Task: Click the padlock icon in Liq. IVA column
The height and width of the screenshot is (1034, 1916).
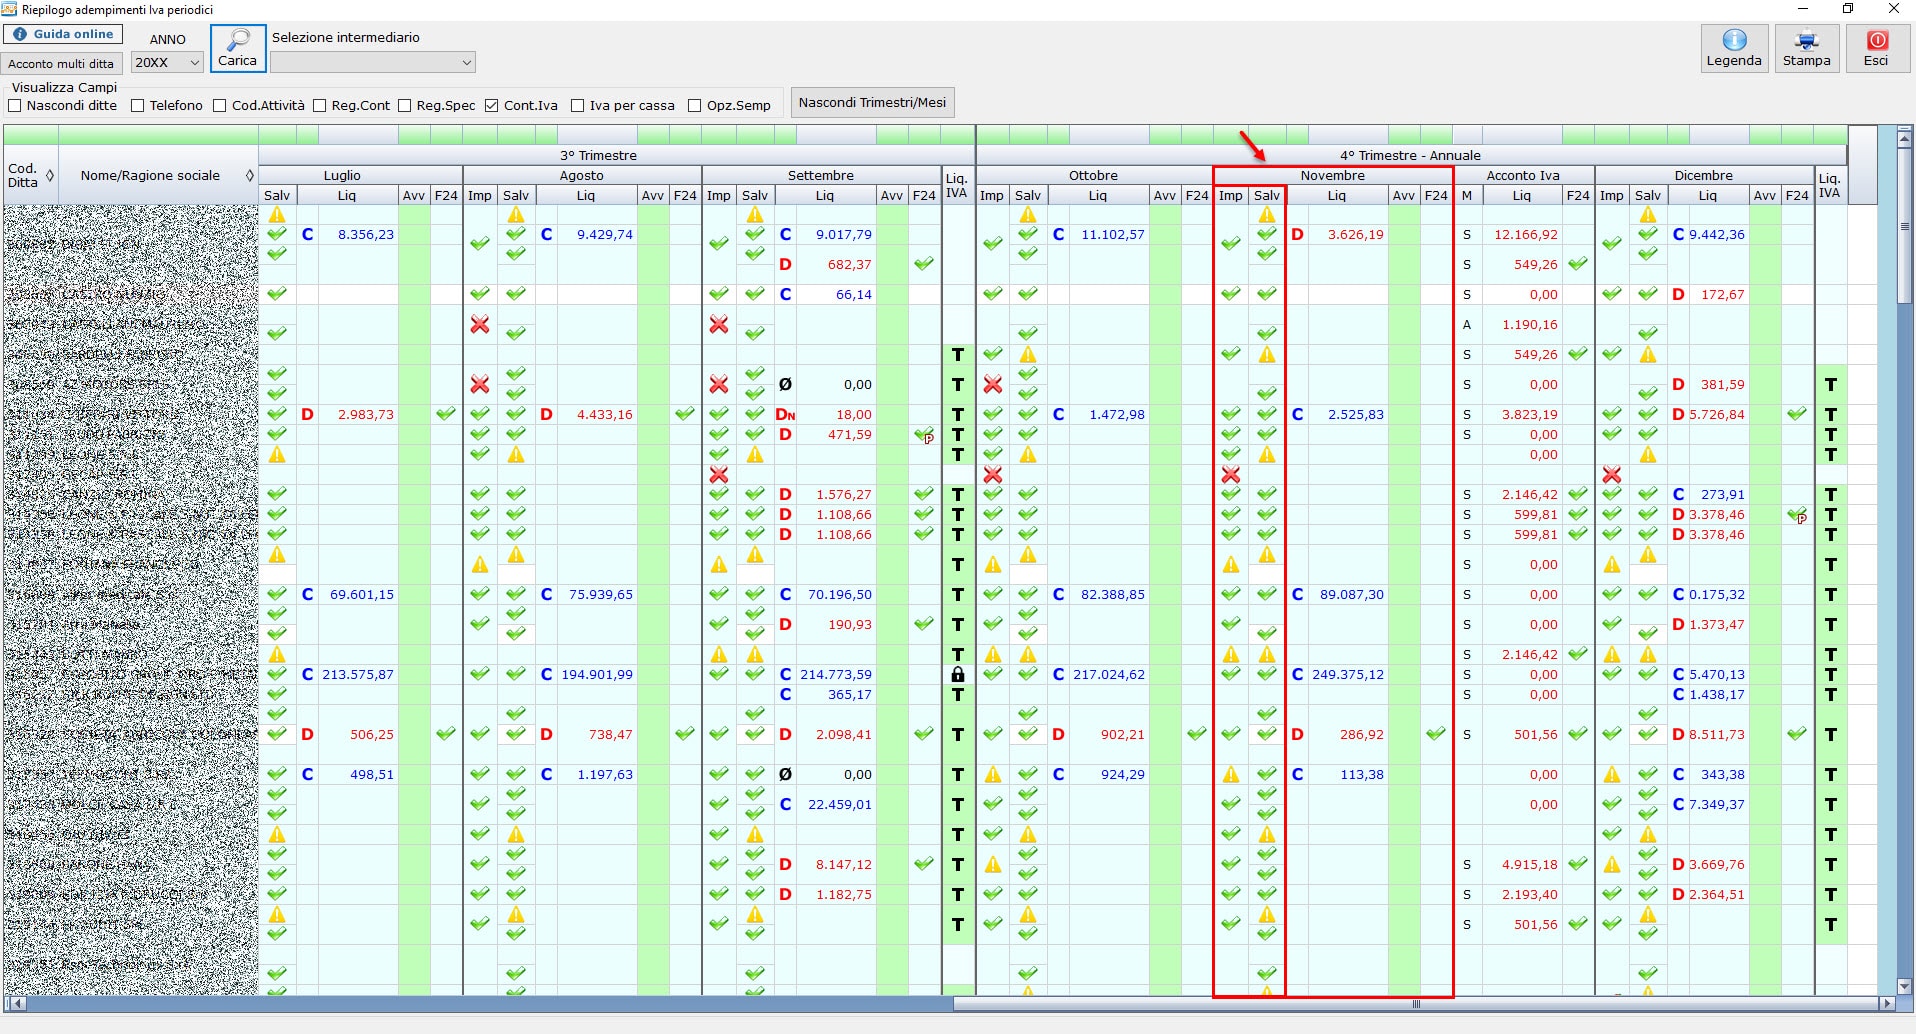Action: 957,675
